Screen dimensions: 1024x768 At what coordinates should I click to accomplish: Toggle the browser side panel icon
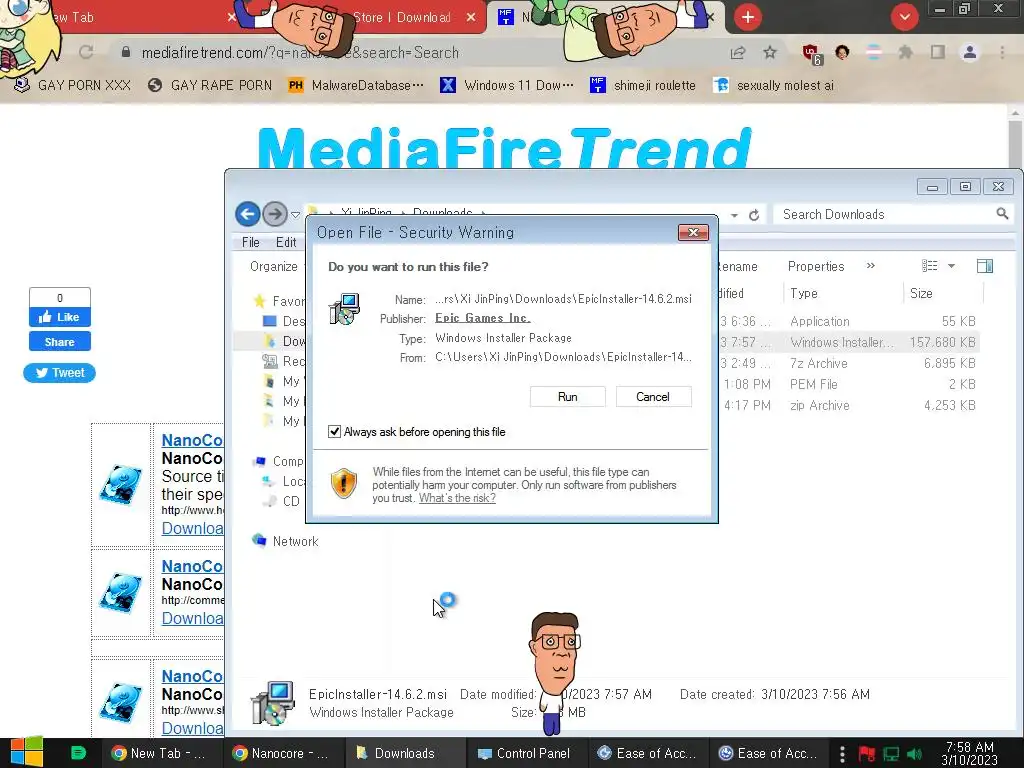click(938, 52)
